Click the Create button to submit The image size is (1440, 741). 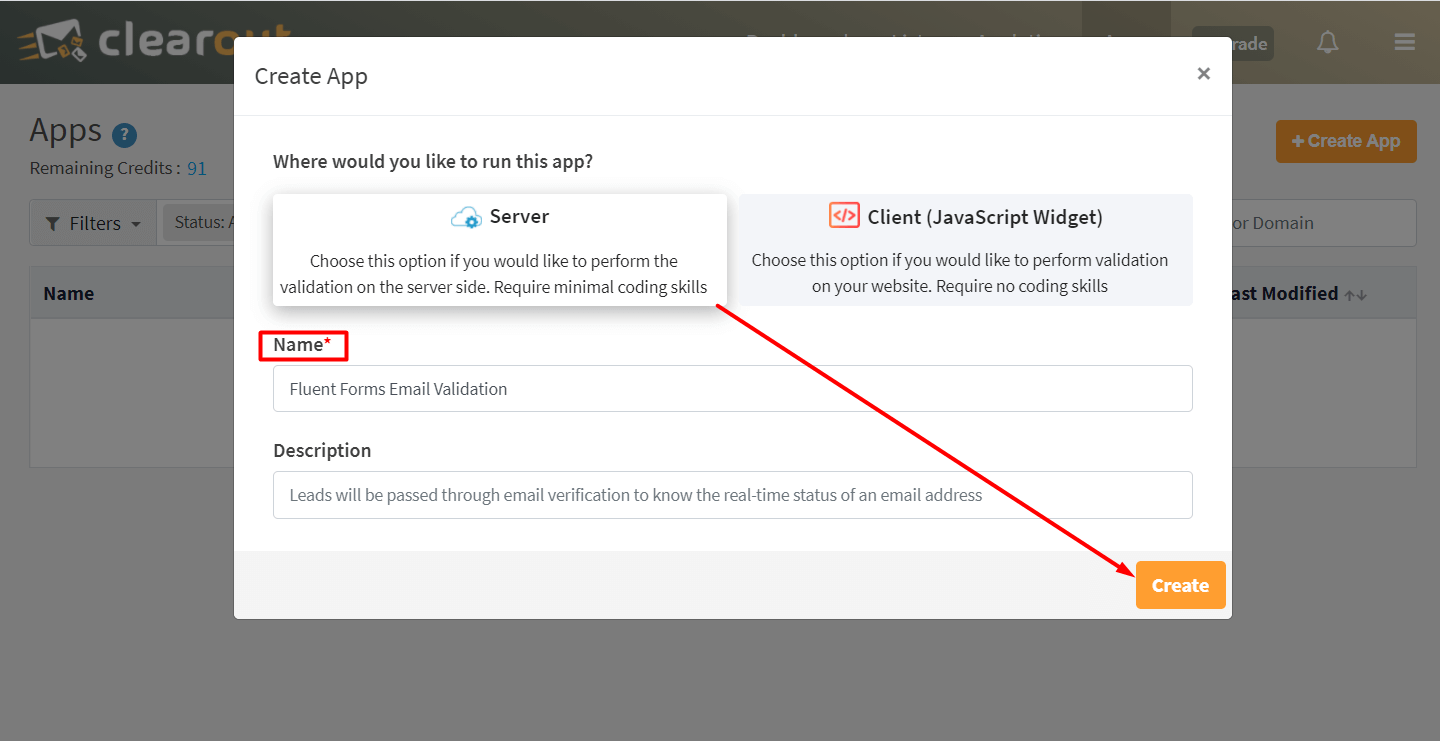pos(1180,585)
